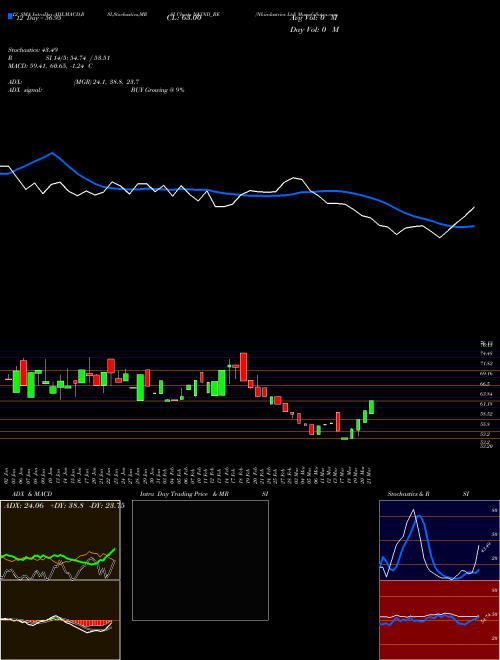Click the tallest red candlestick at the peak
500x660 pixels.
[243, 367]
